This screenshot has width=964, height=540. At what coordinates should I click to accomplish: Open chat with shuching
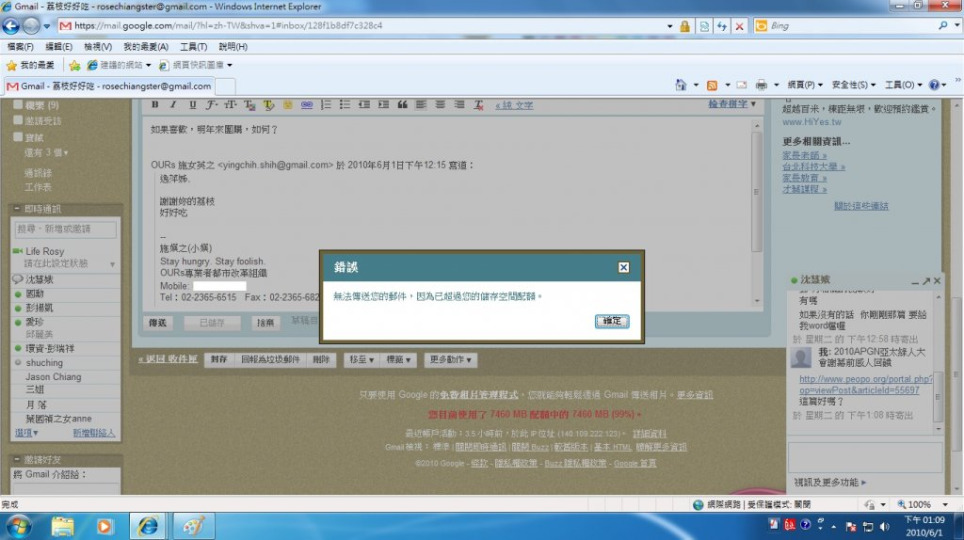click(x=44, y=363)
